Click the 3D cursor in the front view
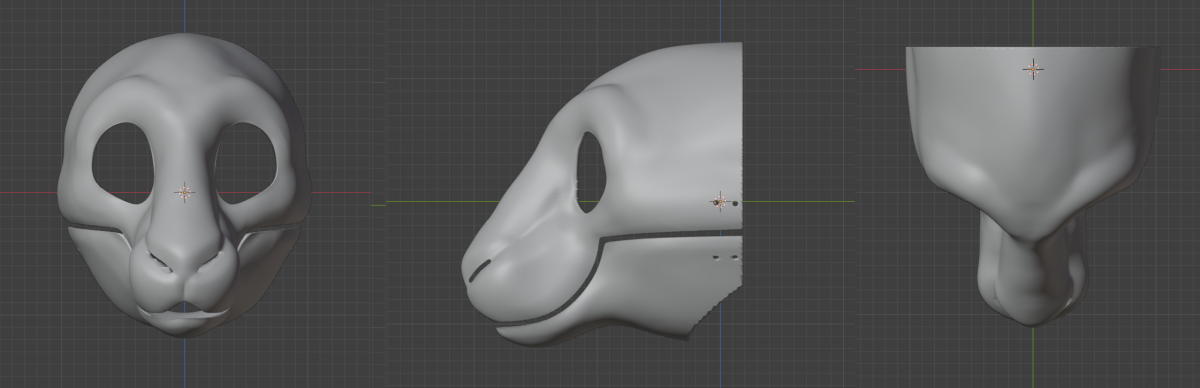Viewport: 1200px width, 388px height. click(185, 192)
